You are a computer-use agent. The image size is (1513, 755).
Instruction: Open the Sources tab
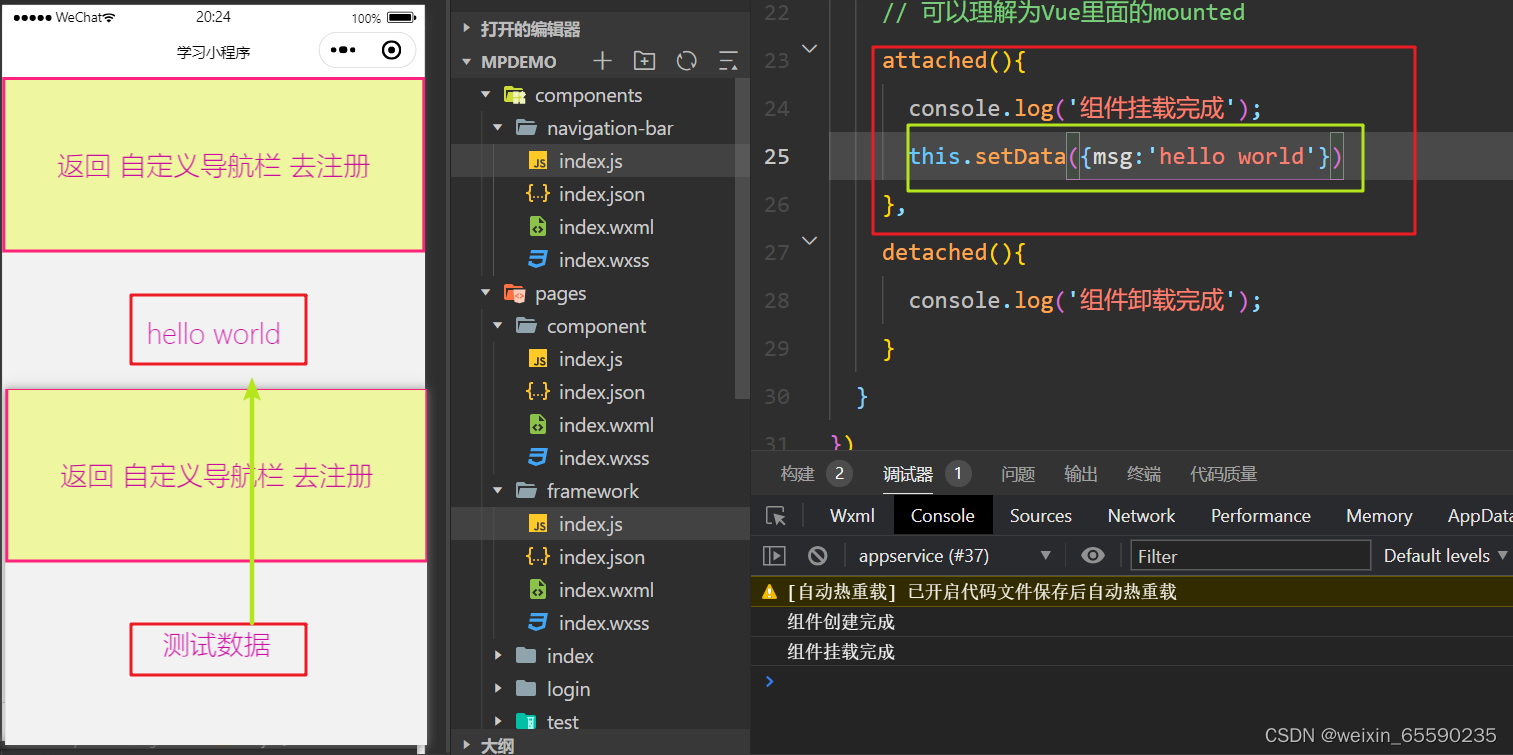pos(1040,516)
